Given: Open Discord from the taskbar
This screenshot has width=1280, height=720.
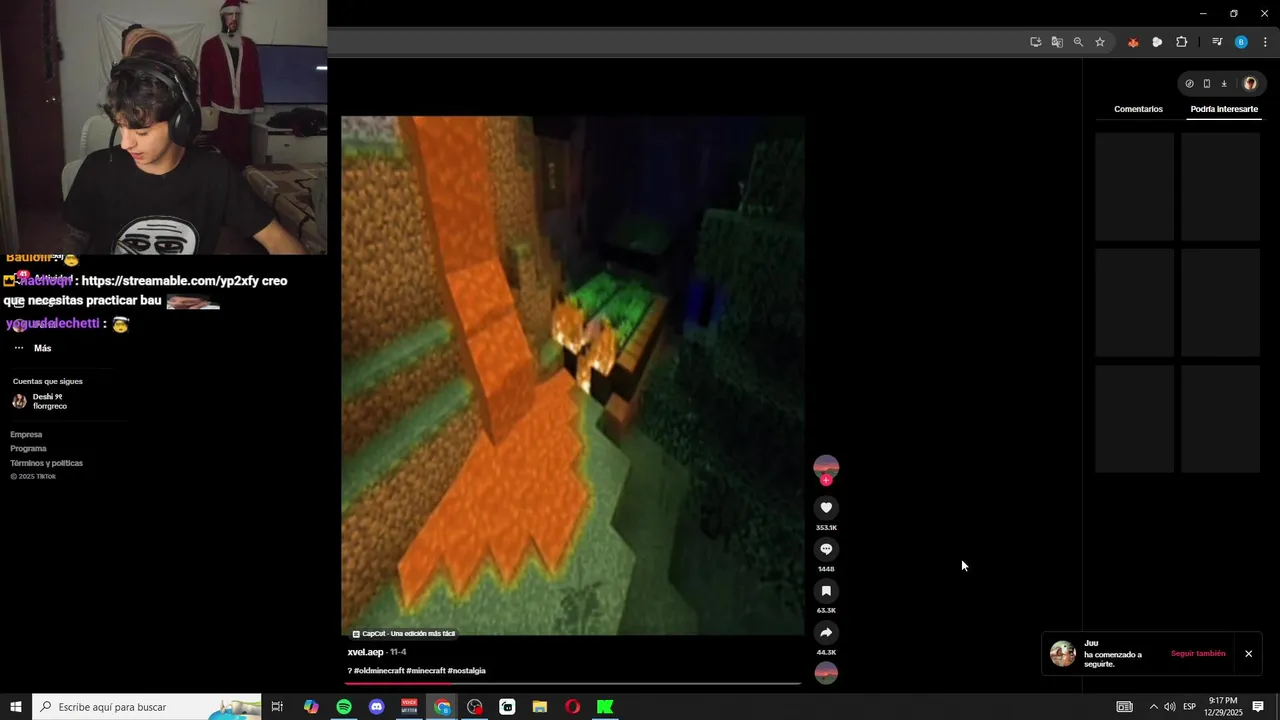Looking at the screenshot, I should click(x=377, y=707).
